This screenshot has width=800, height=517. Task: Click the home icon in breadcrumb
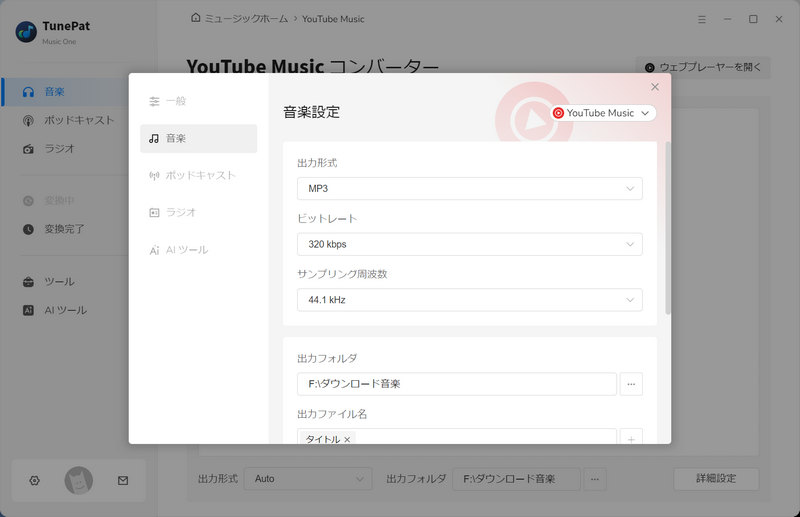click(x=195, y=18)
